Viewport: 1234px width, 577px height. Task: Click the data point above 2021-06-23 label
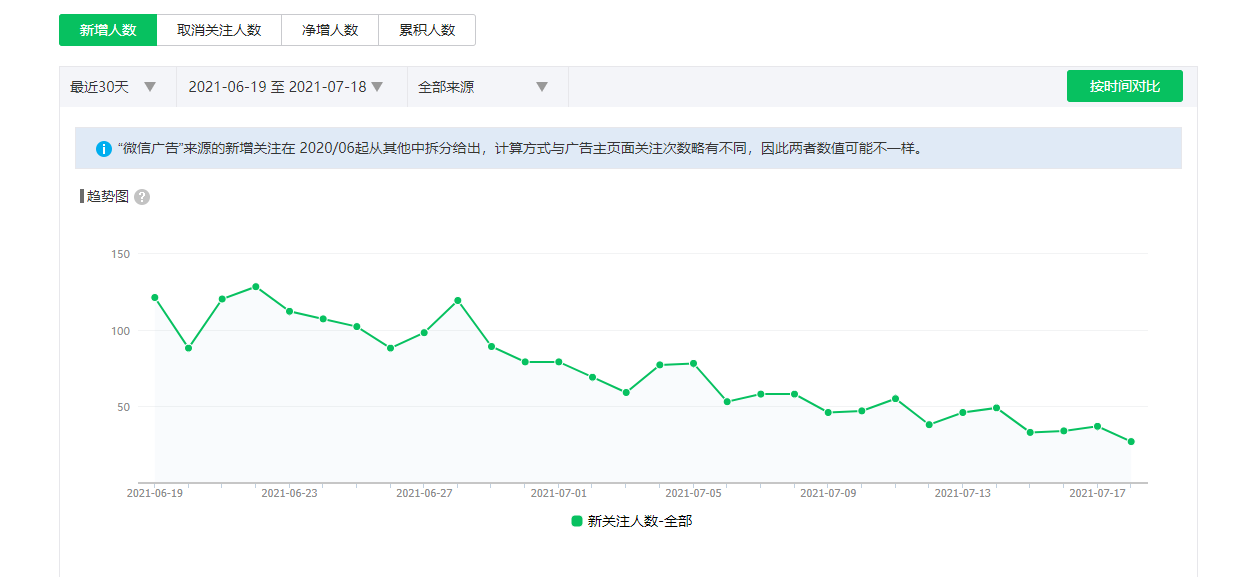[x=289, y=311]
